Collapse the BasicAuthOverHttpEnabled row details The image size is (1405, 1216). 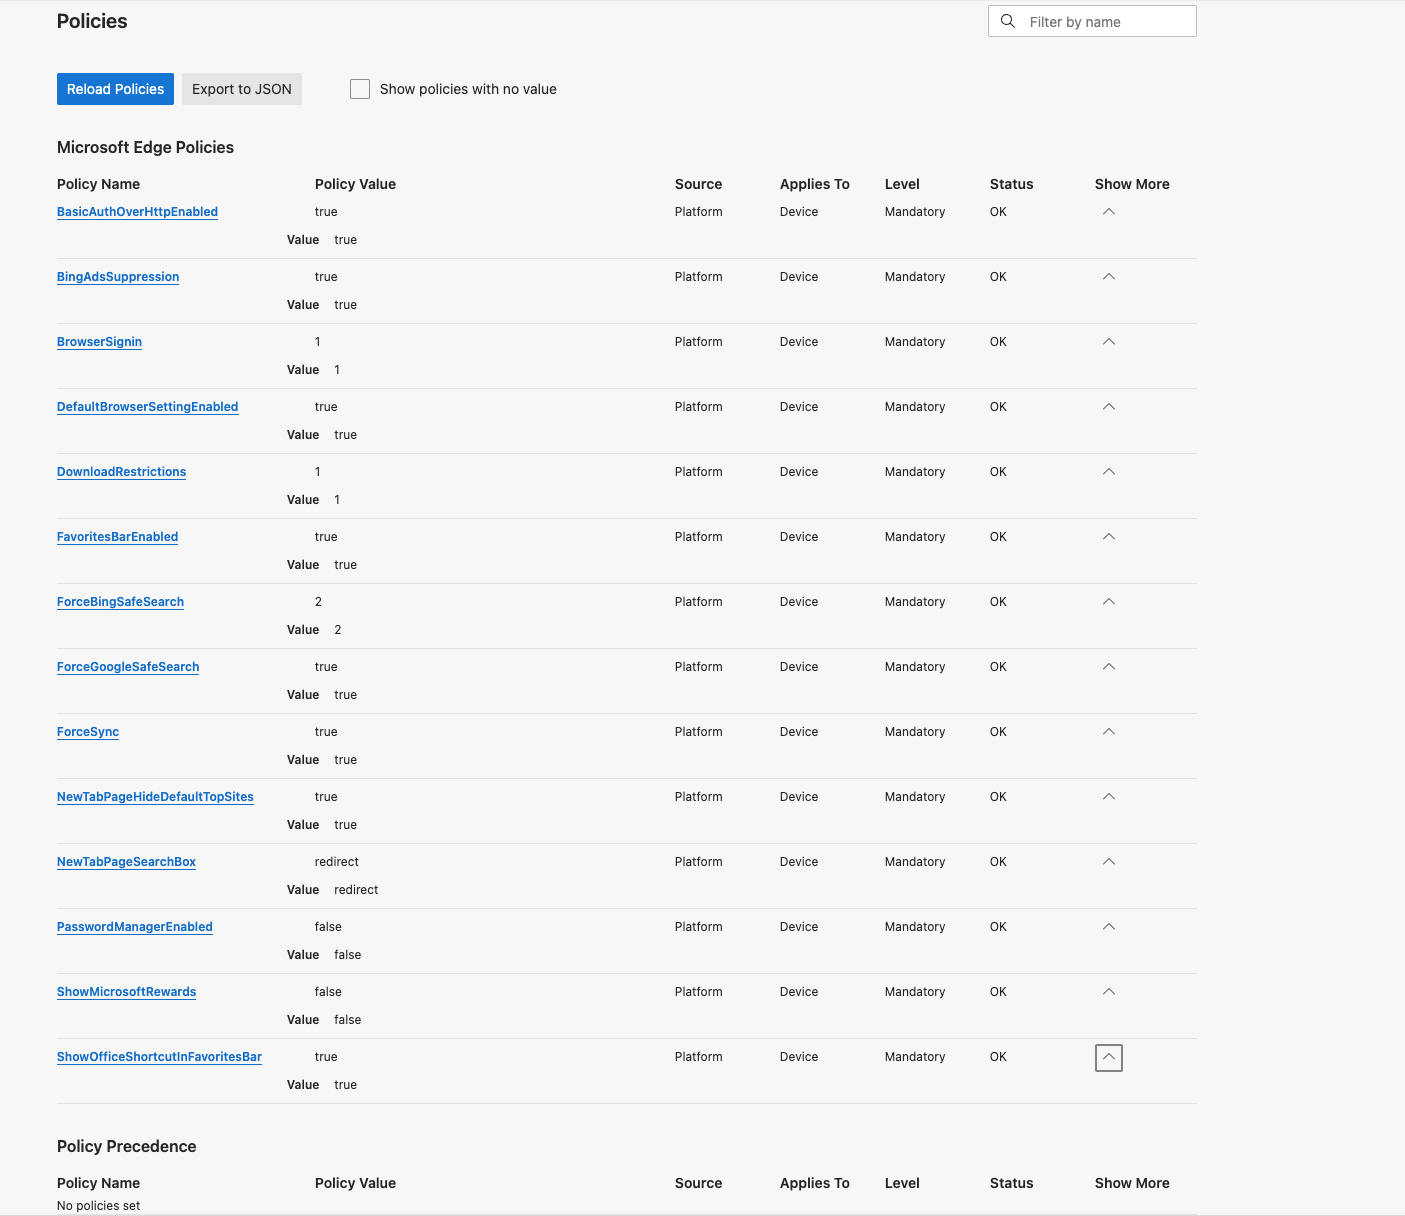[1108, 212]
